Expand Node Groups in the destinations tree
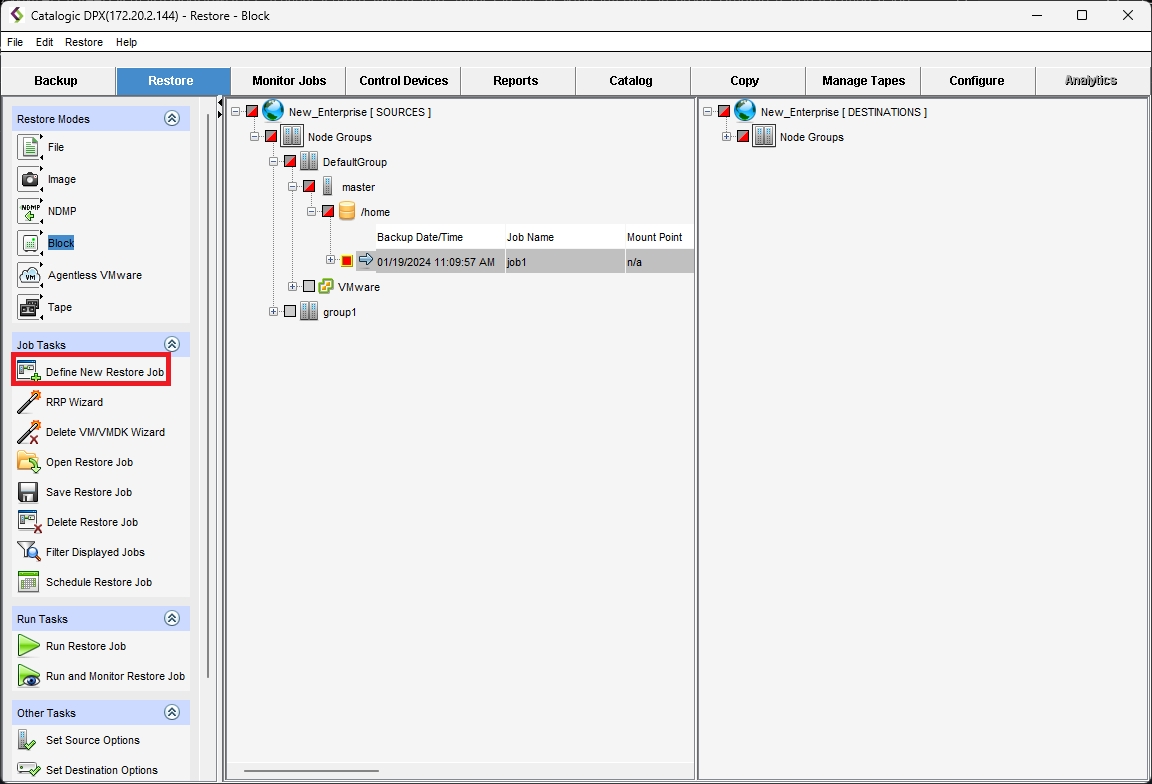 [727, 137]
